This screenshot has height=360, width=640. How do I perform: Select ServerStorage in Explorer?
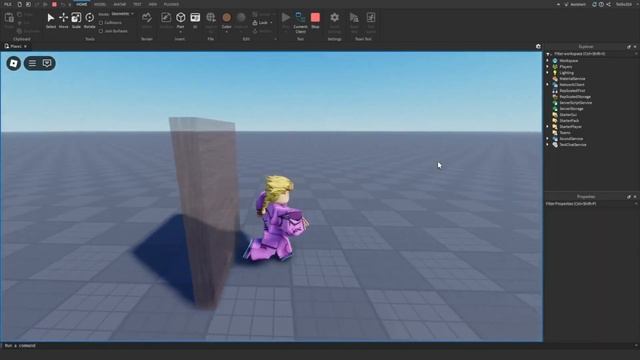571,109
